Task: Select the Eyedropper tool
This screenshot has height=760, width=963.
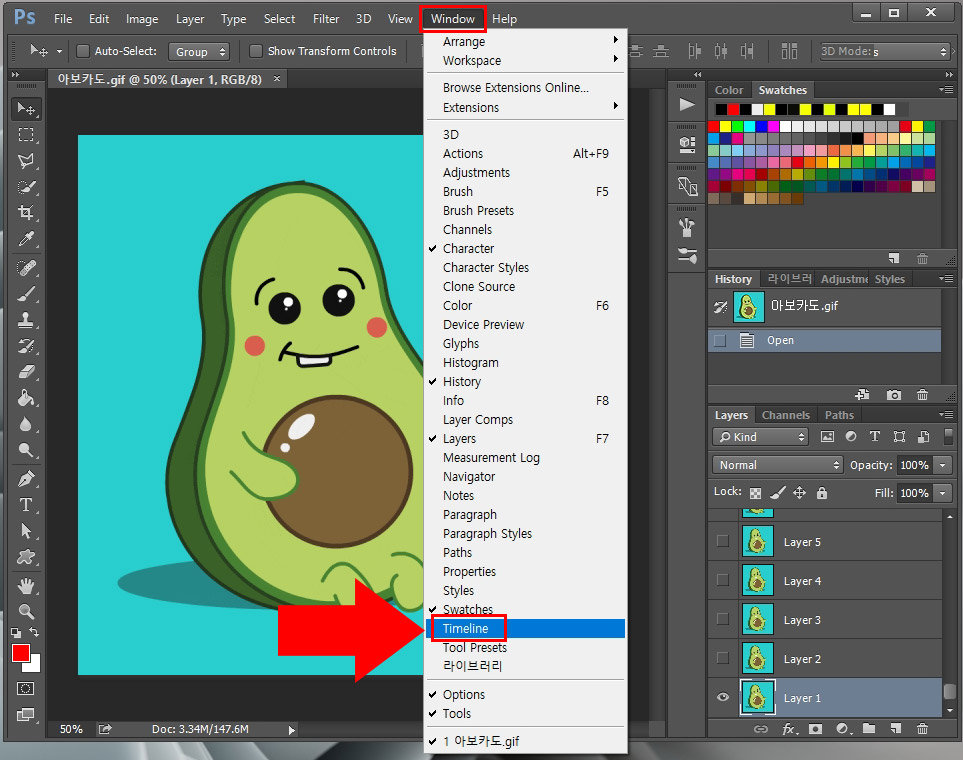Action: click(x=26, y=238)
